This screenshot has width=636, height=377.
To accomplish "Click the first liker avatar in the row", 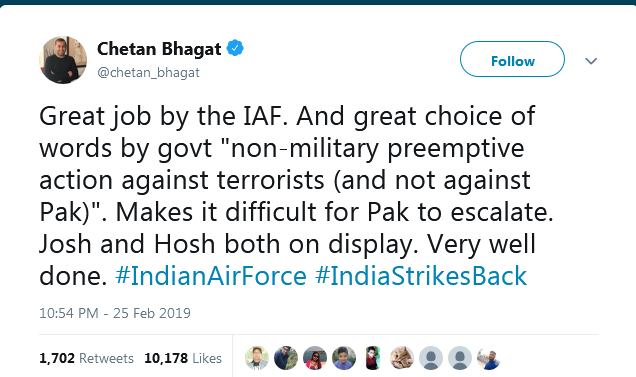I will (257, 358).
